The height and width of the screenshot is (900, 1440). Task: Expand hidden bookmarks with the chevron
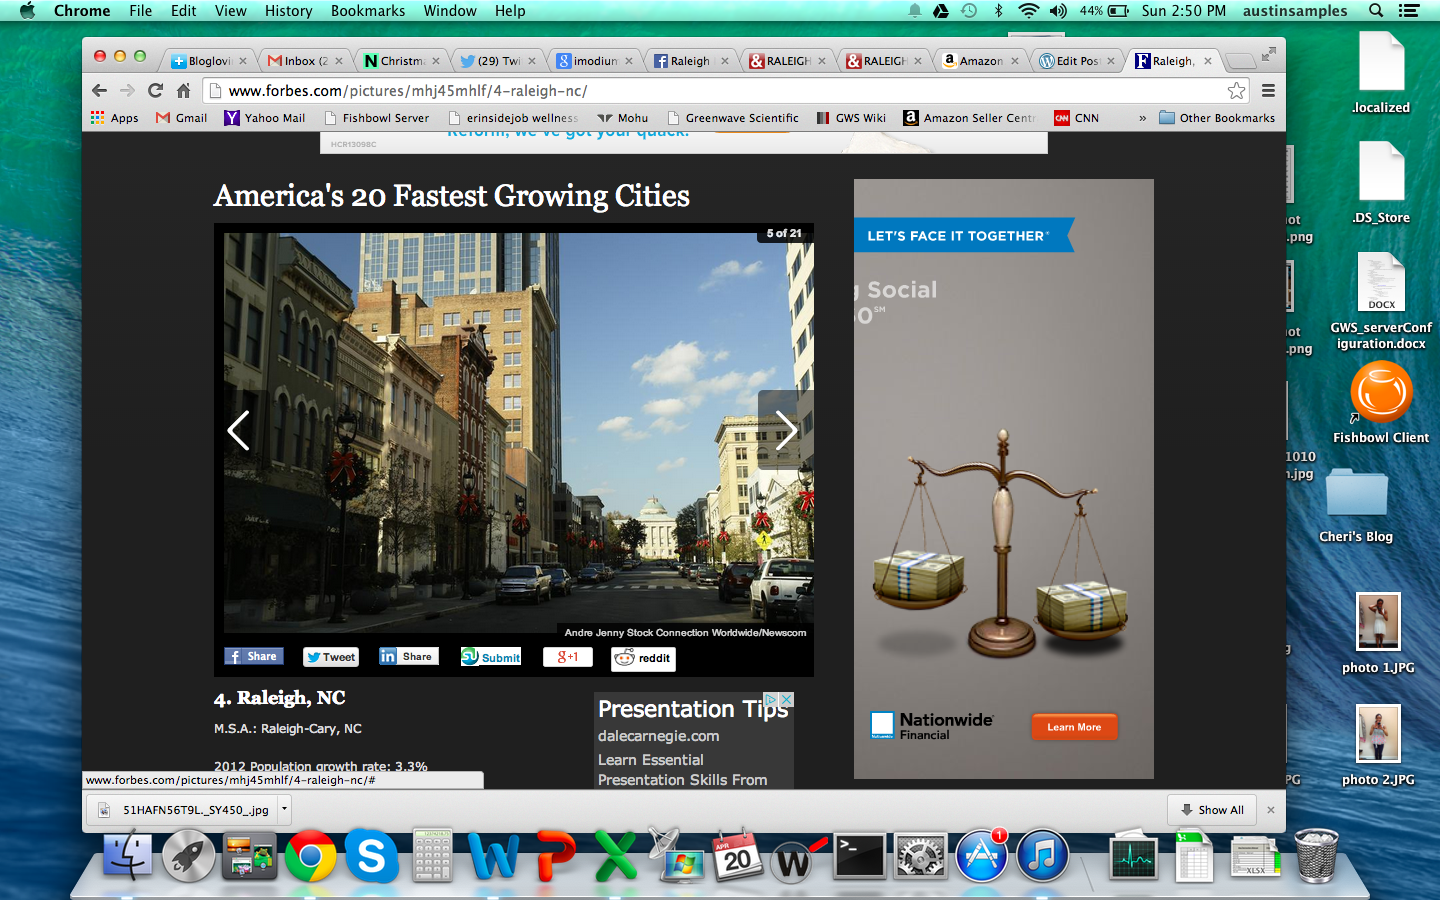point(1142,118)
